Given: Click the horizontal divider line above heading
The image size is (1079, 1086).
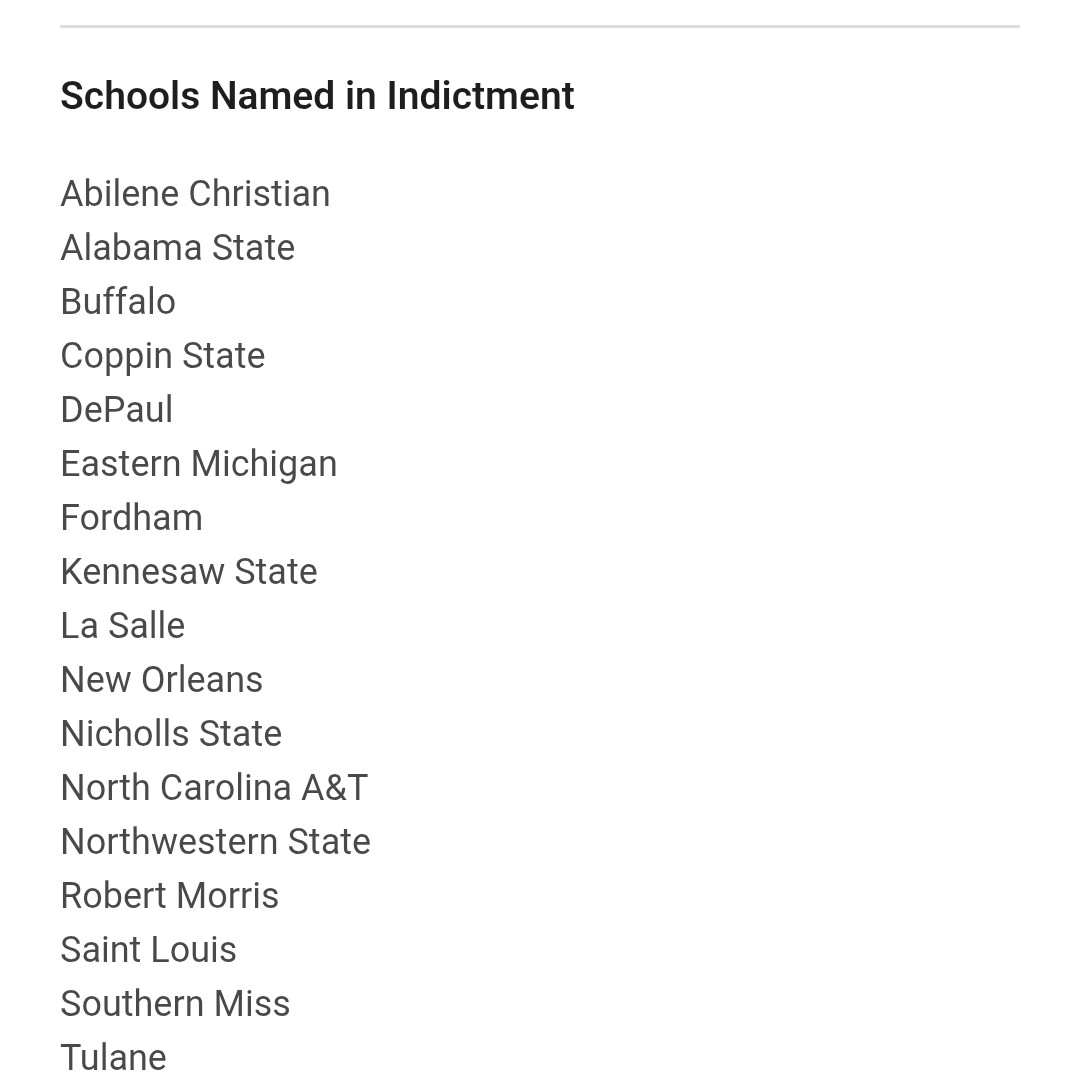Looking at the screenshot, I should click(x=539, y=26).
